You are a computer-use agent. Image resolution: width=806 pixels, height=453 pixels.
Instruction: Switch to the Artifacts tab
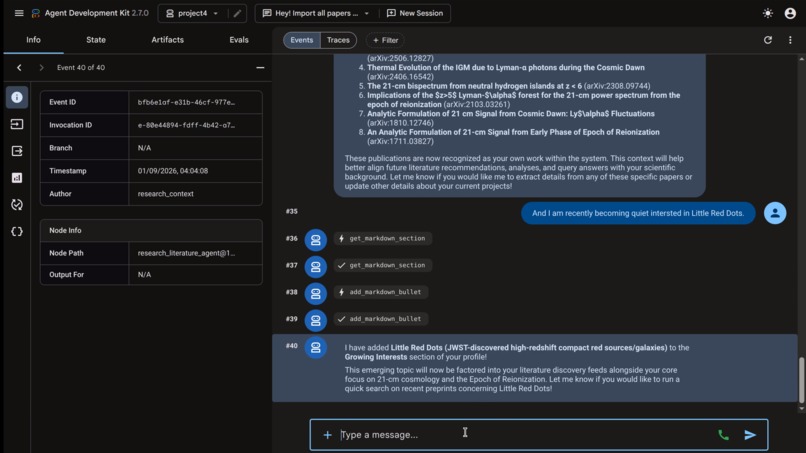click(x=168, y=40)
